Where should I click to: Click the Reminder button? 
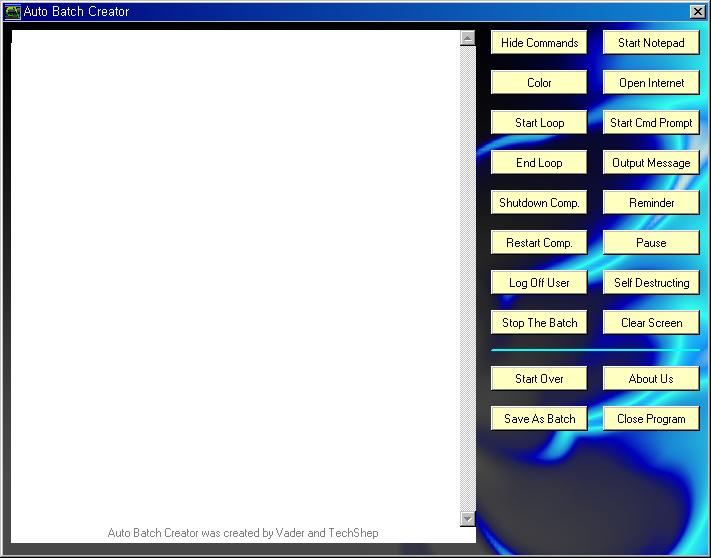click(651, 203)
